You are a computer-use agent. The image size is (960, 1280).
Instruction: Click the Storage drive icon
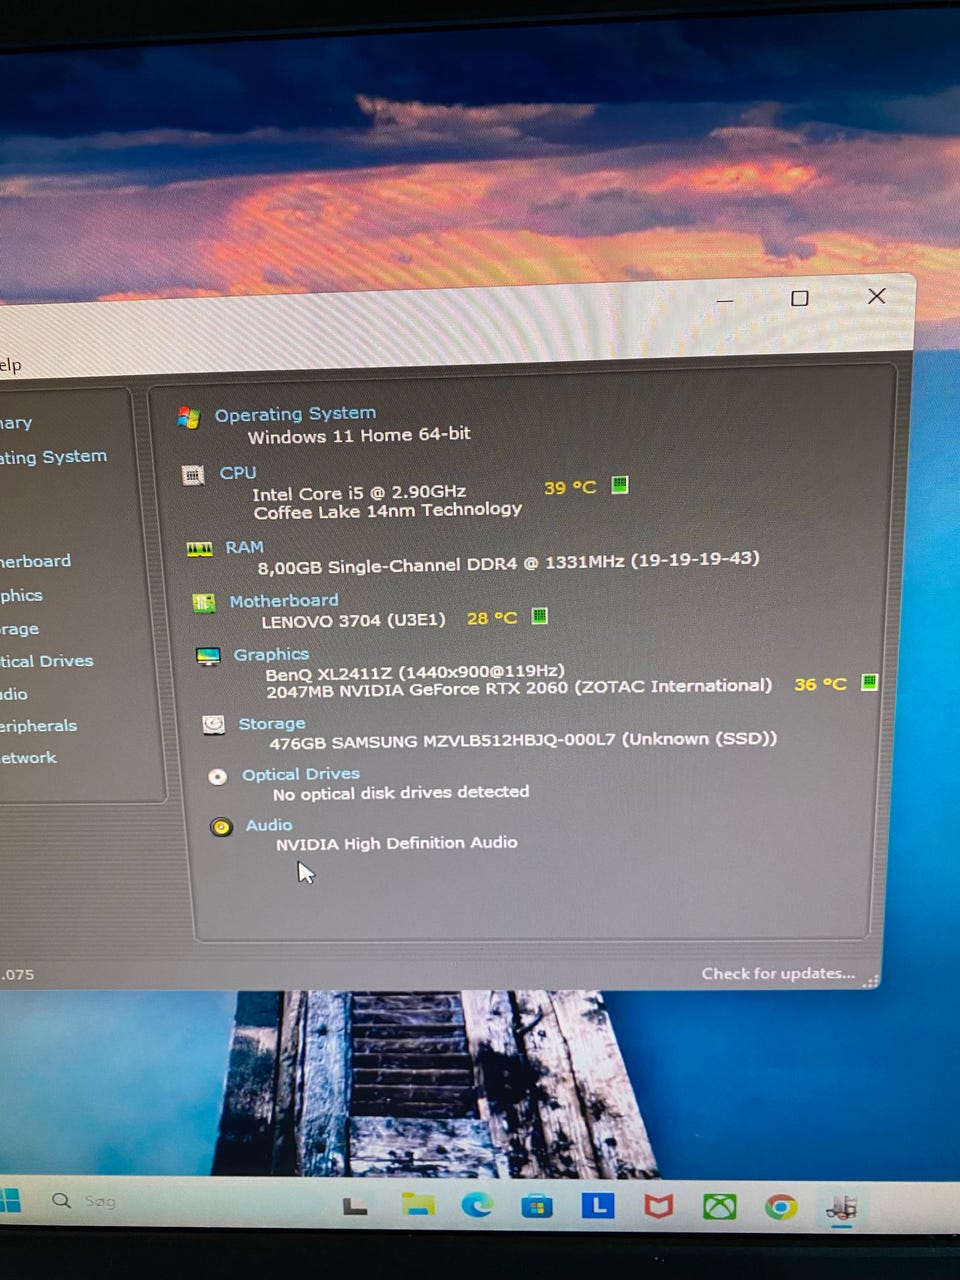point(213,725)
